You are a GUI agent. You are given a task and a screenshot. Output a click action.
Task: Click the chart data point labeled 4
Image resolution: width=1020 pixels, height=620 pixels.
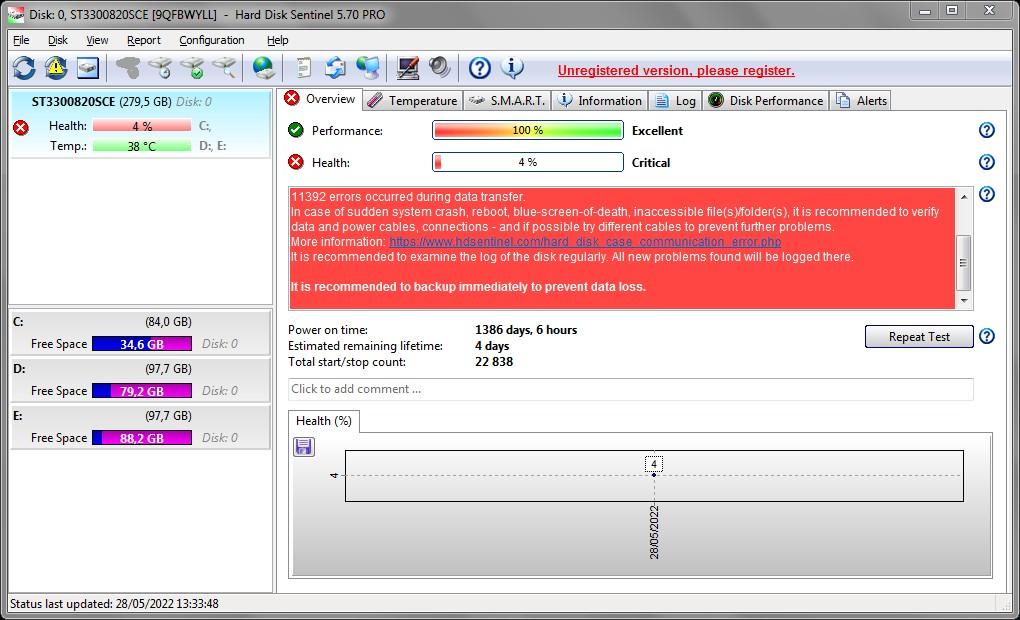(x=654, y=475)
